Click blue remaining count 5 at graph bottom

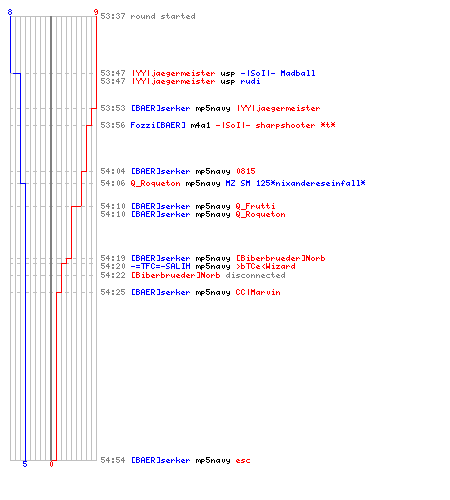[25, 464]
